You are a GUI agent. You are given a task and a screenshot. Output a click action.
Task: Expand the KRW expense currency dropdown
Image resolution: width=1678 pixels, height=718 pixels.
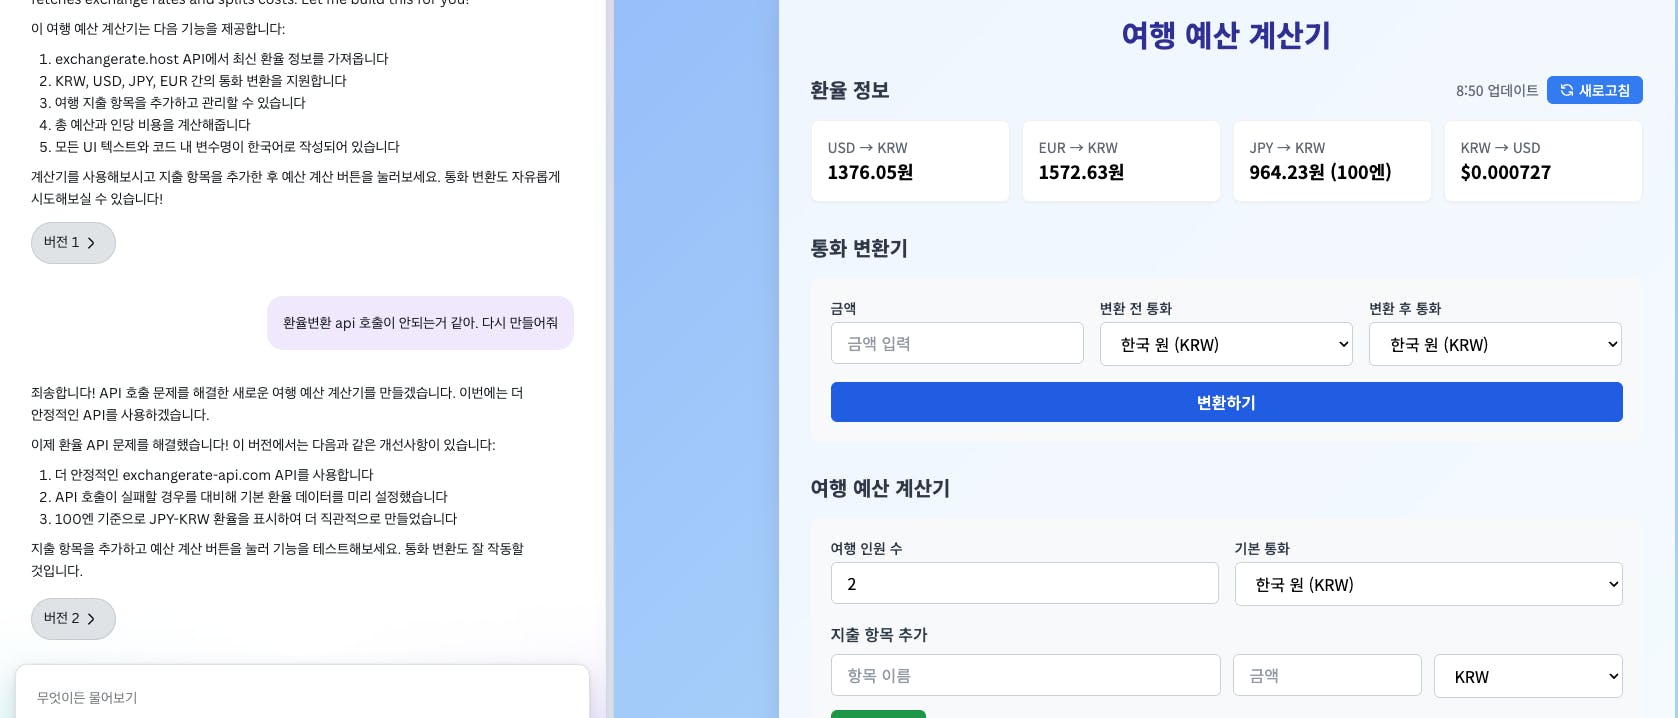(1528, 676)
